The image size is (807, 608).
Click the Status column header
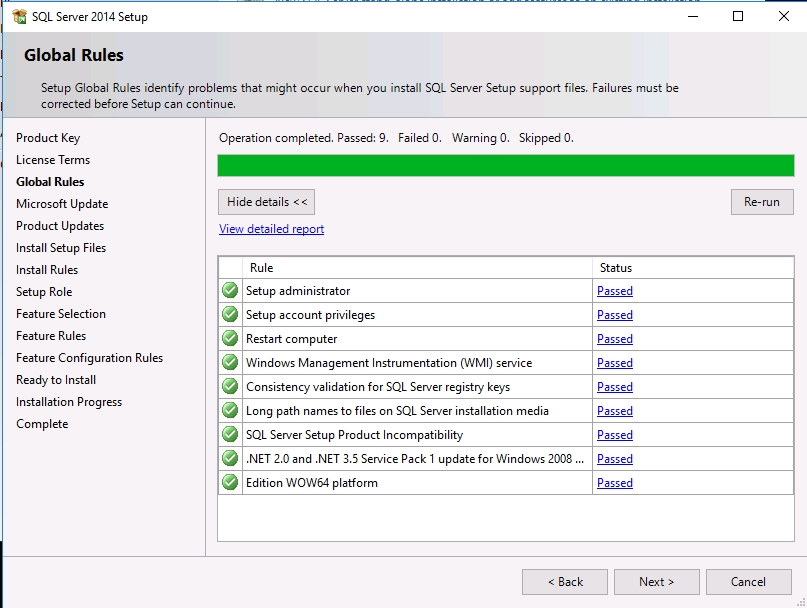pos(693,268)
